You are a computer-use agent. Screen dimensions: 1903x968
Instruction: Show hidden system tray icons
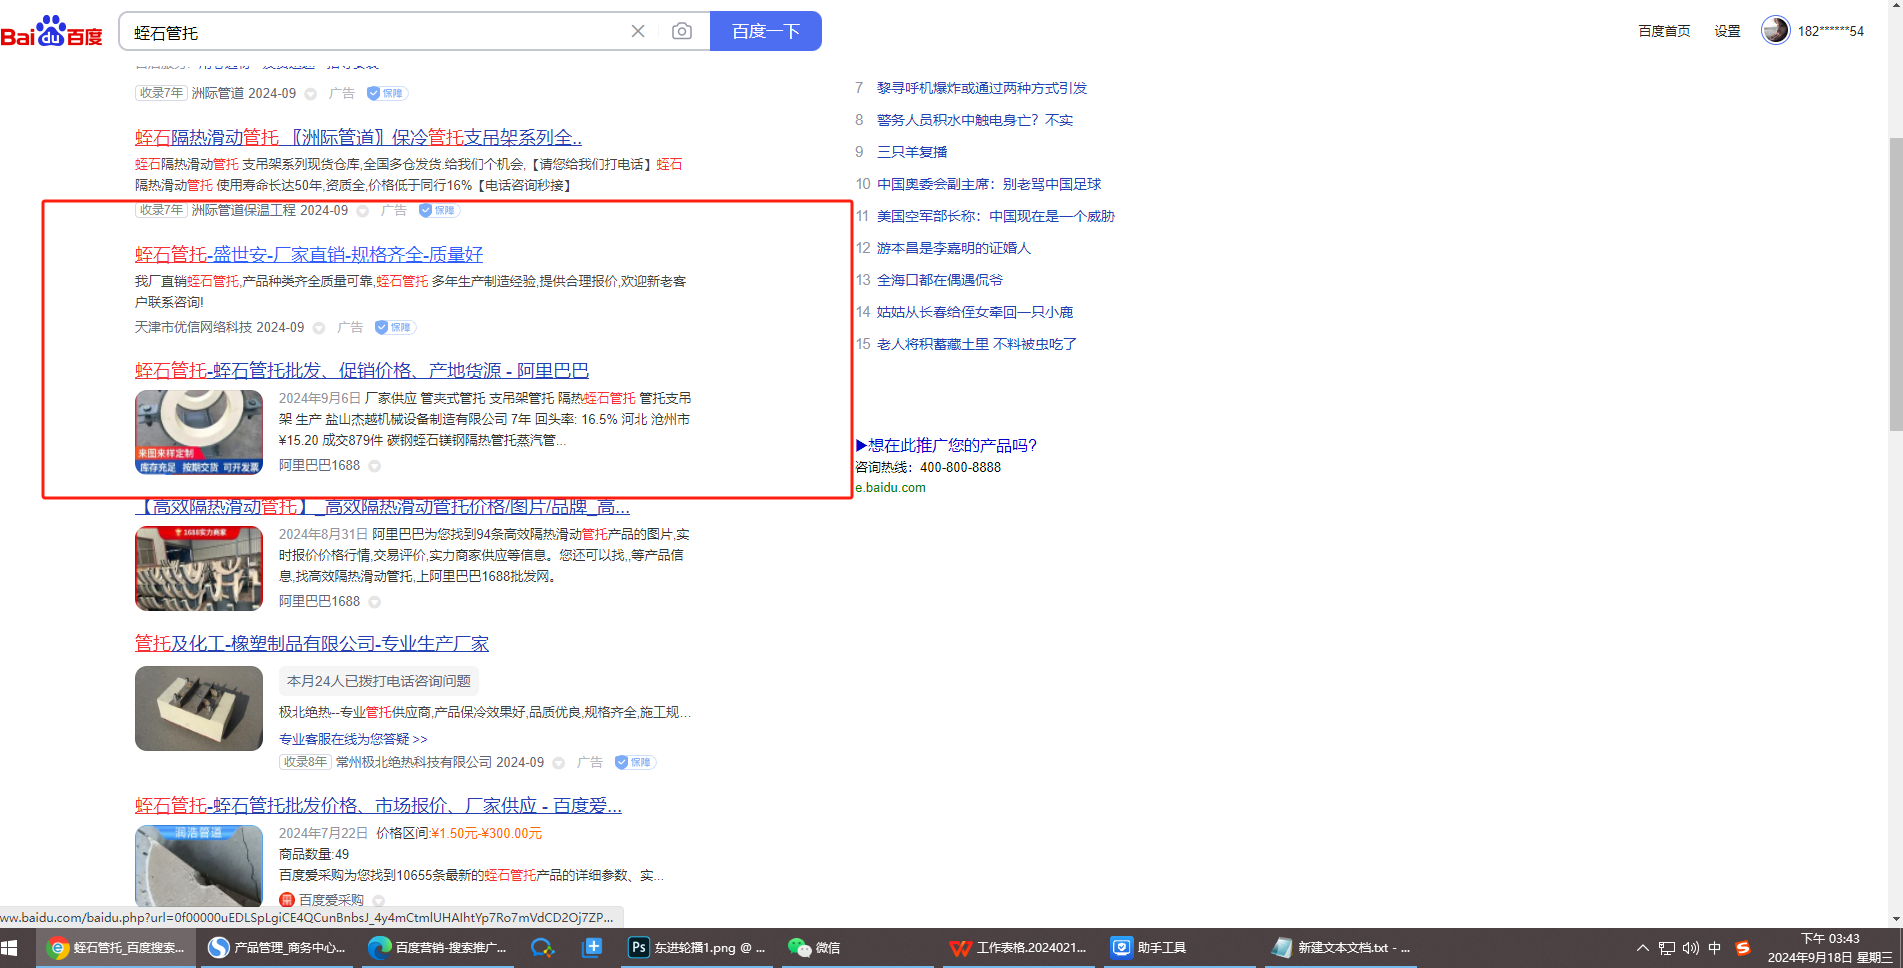coord(1642,948)
